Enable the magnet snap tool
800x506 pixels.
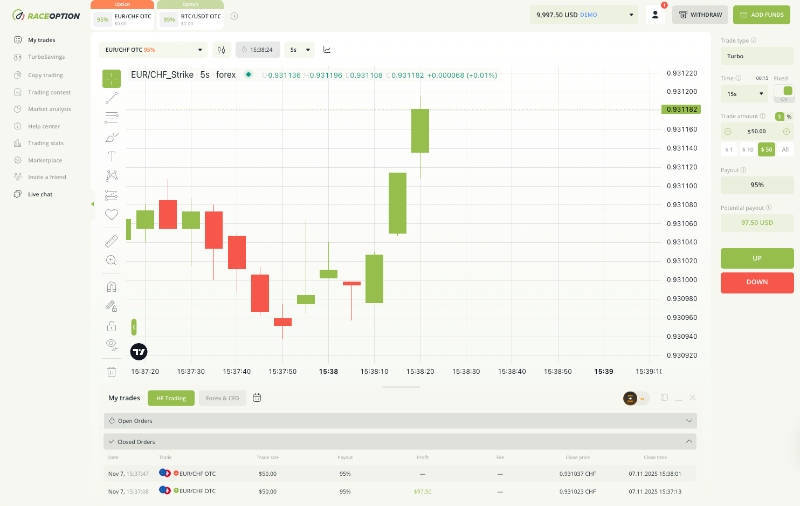tap(111, 286)
